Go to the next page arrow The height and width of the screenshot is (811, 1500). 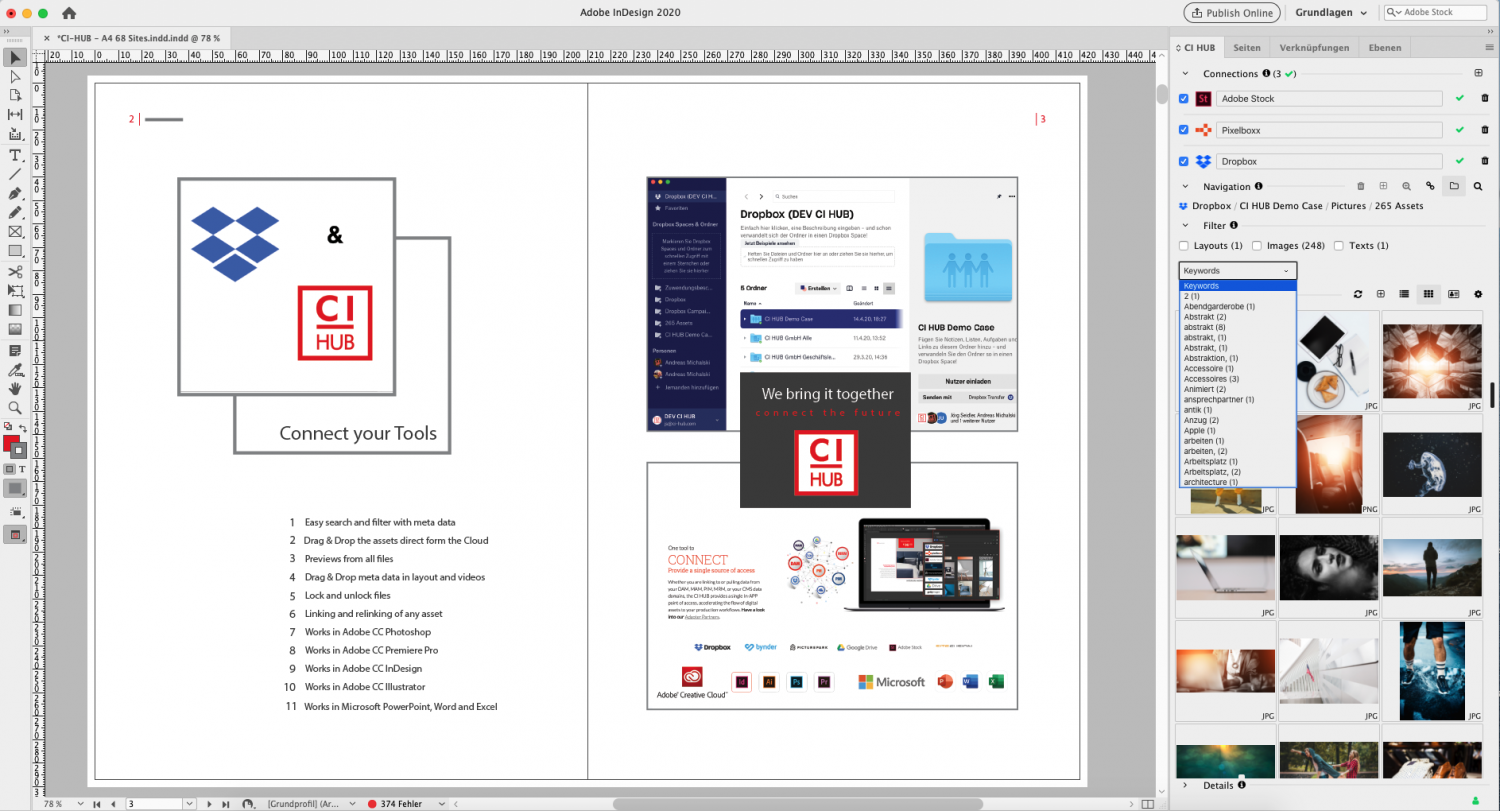click(209, 804)
